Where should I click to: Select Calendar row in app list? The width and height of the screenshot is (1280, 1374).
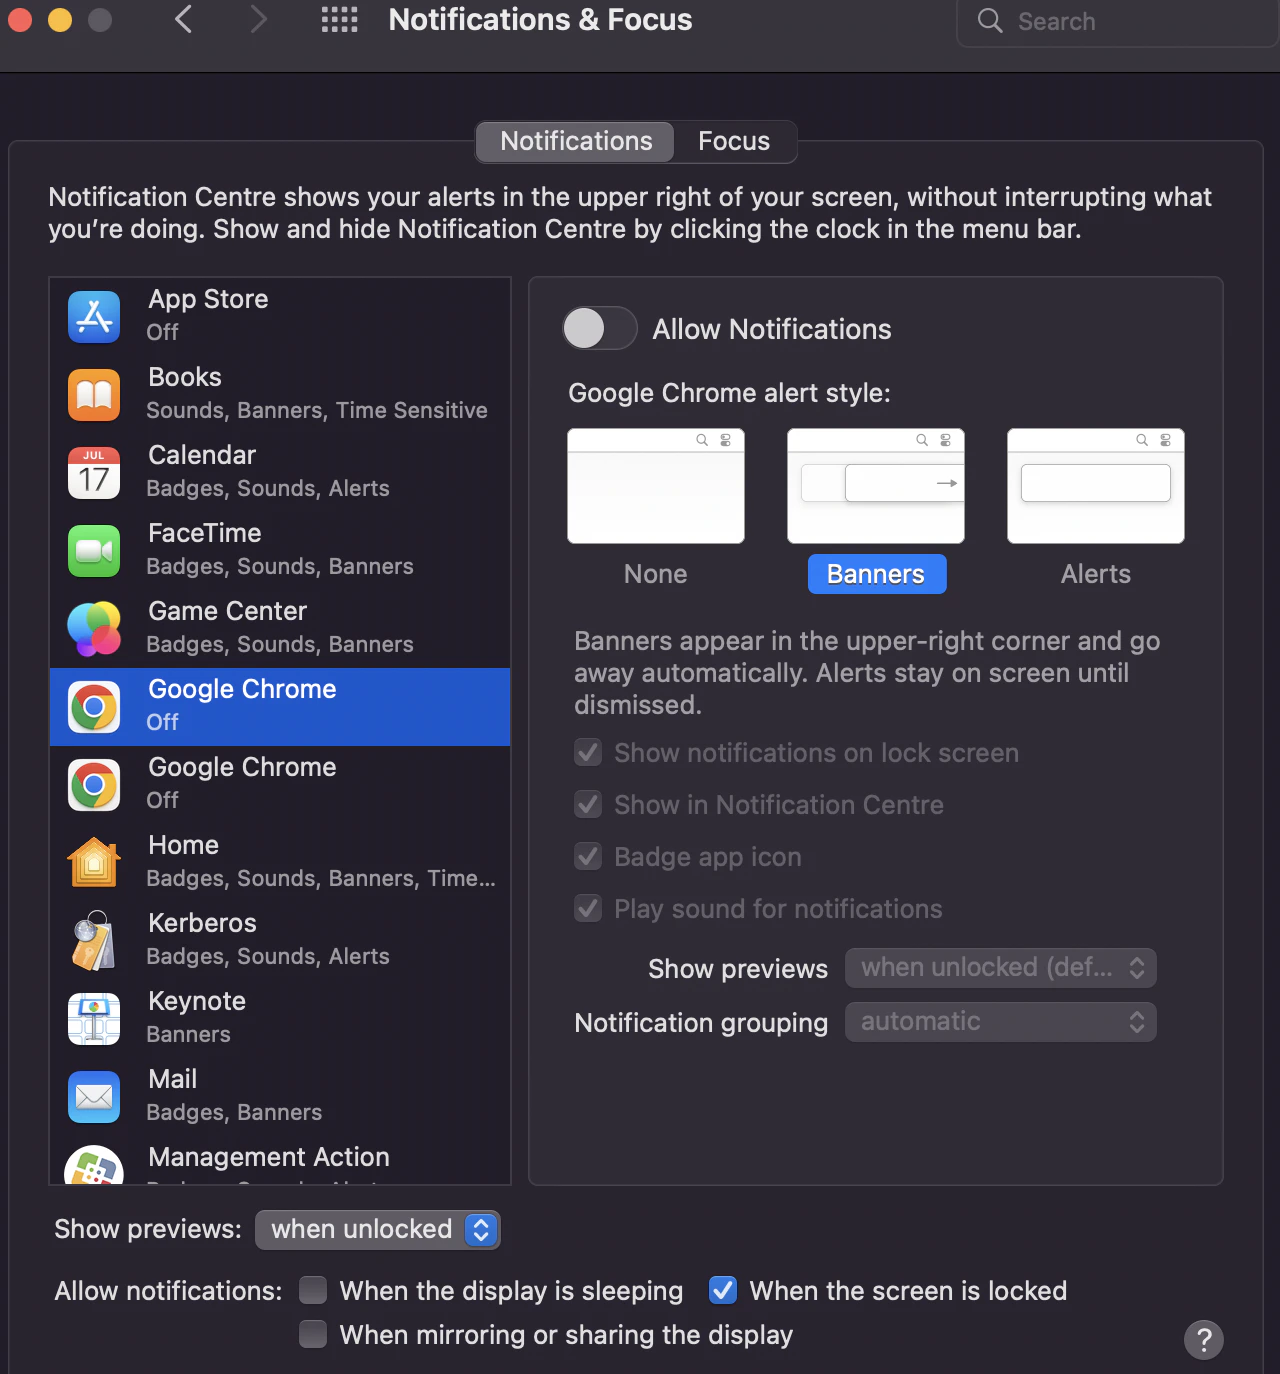280,472
